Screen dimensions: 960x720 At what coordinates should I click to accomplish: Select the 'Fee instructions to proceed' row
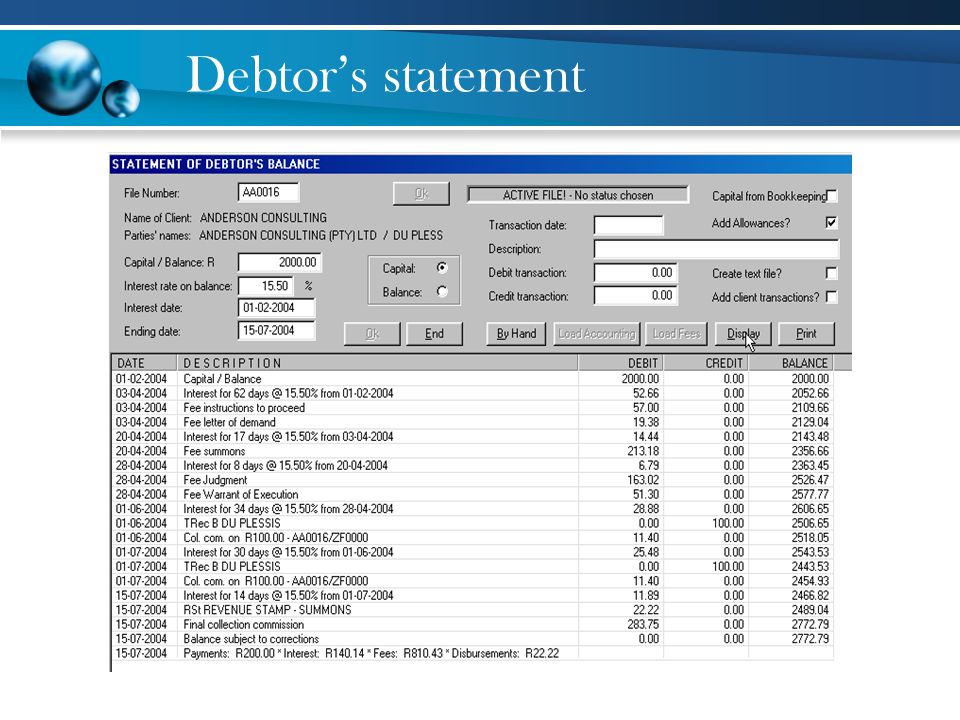click(473, 408)
